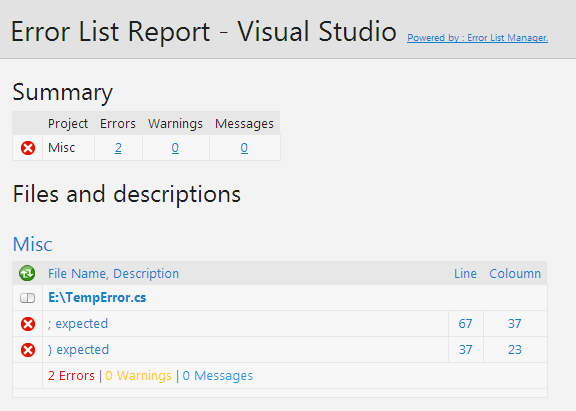Click the Project column header in Summary
This screenshot has height=411, width=576.
point(68,124)
